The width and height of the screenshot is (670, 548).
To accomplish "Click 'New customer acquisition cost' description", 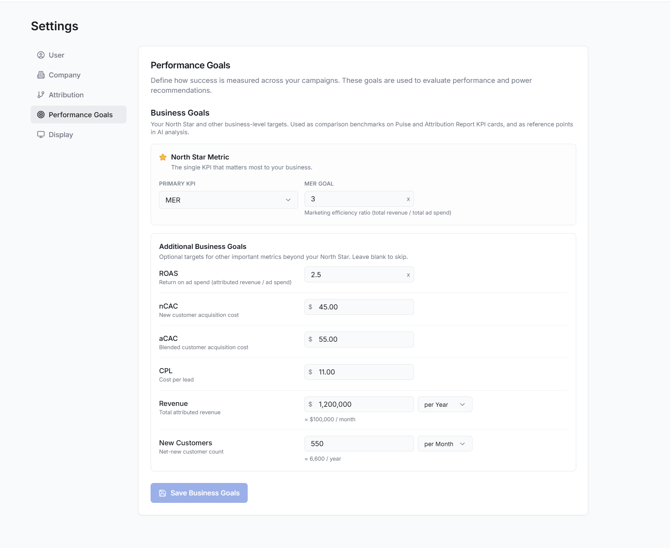I will click(199, 315).
